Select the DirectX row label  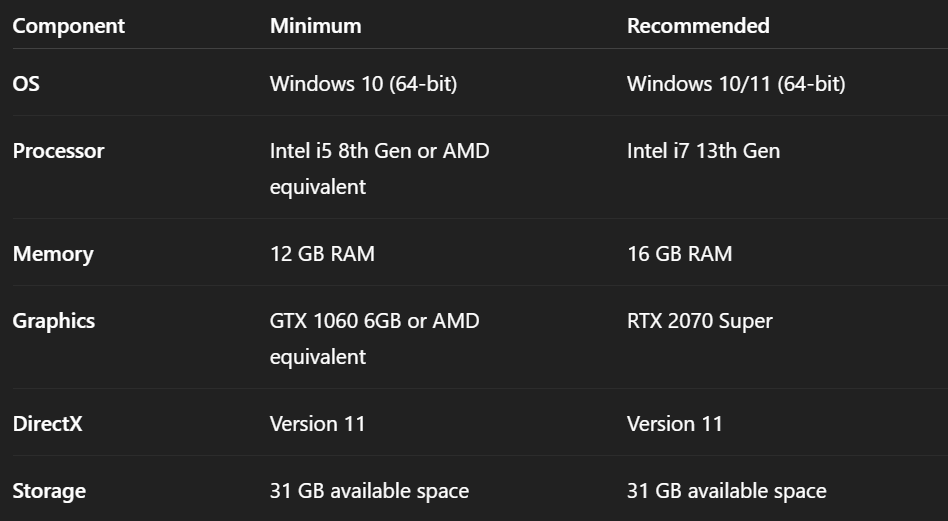point(47,424)
